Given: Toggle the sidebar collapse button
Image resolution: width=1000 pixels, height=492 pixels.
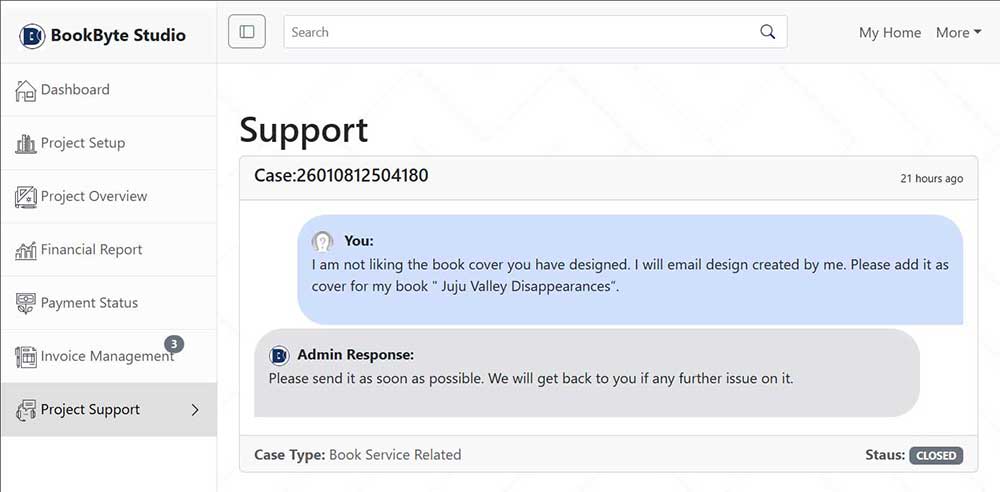Looking at the screenshot, I should click(247, 32).
